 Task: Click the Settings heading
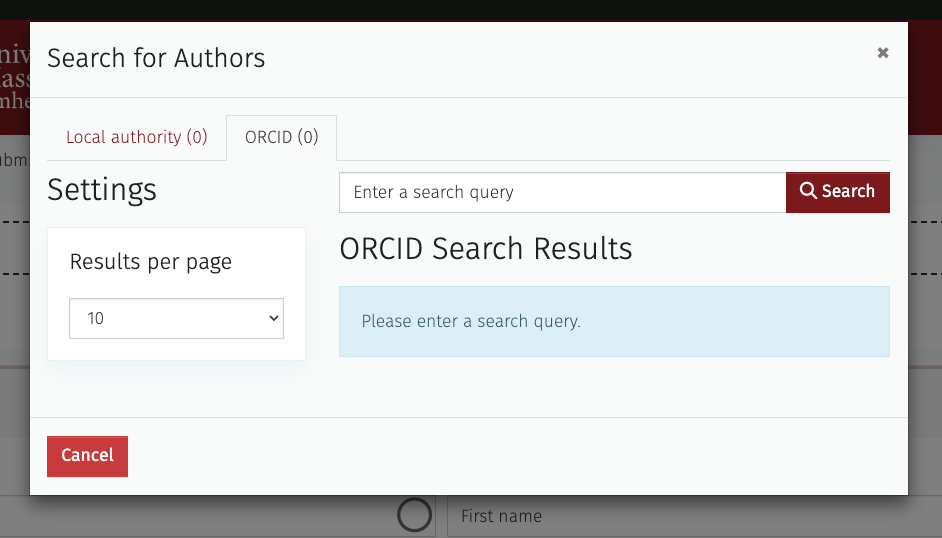(x=102, y=190)
